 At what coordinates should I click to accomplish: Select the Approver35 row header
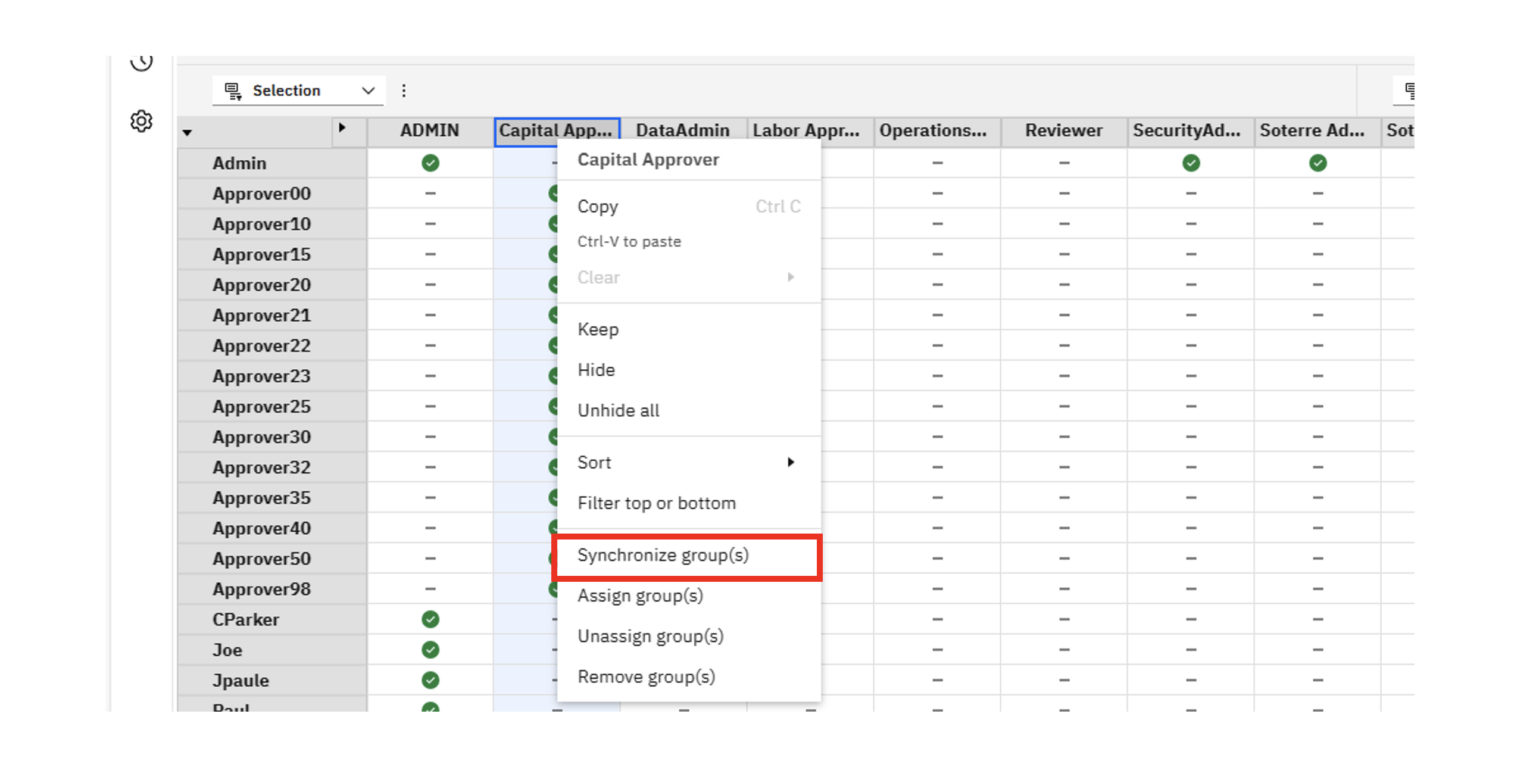[x=272, y=498]
